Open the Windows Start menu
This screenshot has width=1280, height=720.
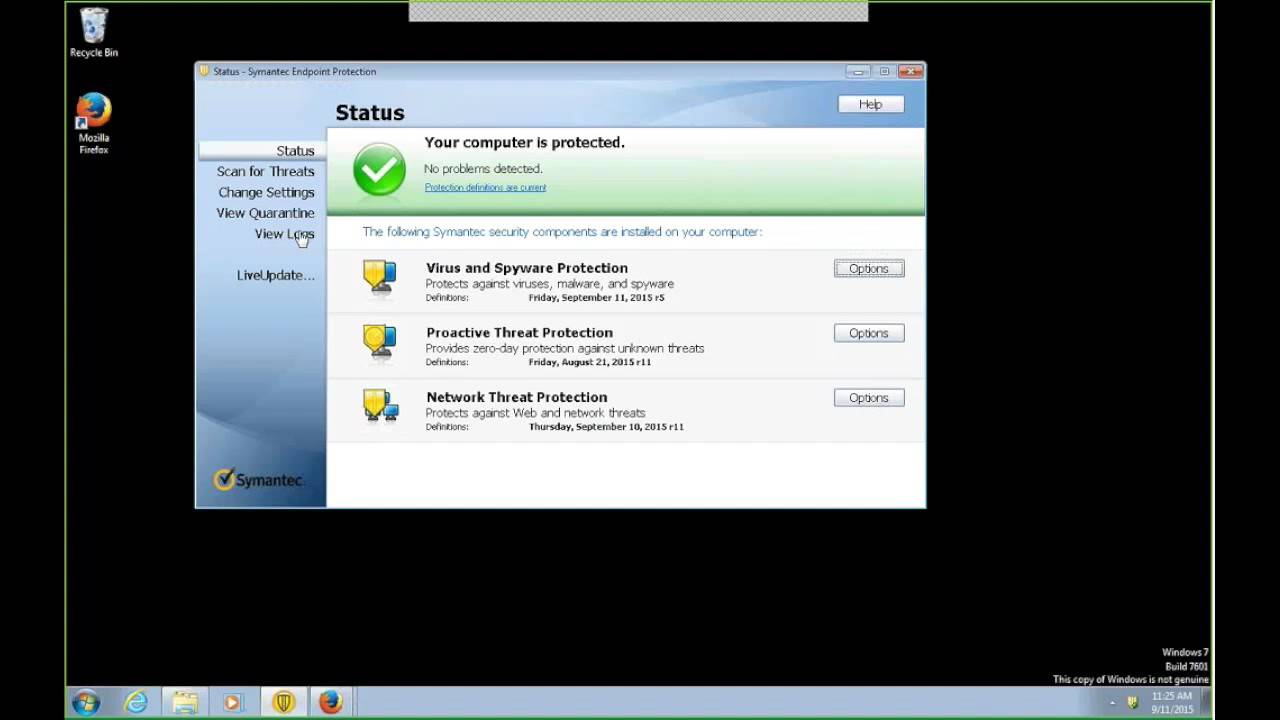(86, 703)
